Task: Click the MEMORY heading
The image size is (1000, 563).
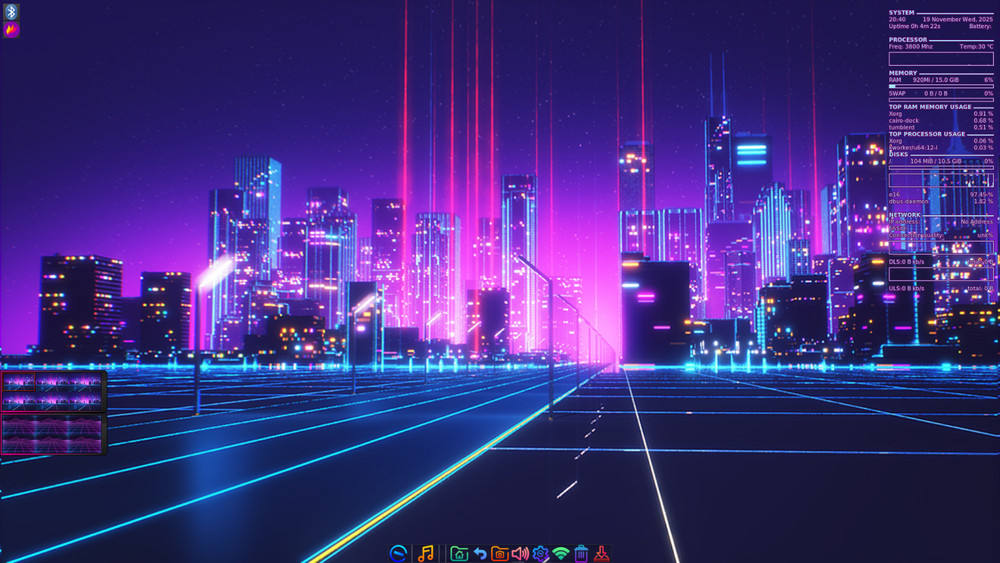Action: pos(903,73)
